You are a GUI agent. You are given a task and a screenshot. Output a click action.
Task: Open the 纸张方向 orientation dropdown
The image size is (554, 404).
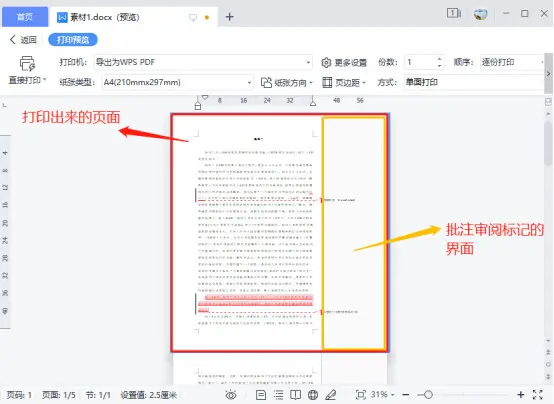(287, 82)
